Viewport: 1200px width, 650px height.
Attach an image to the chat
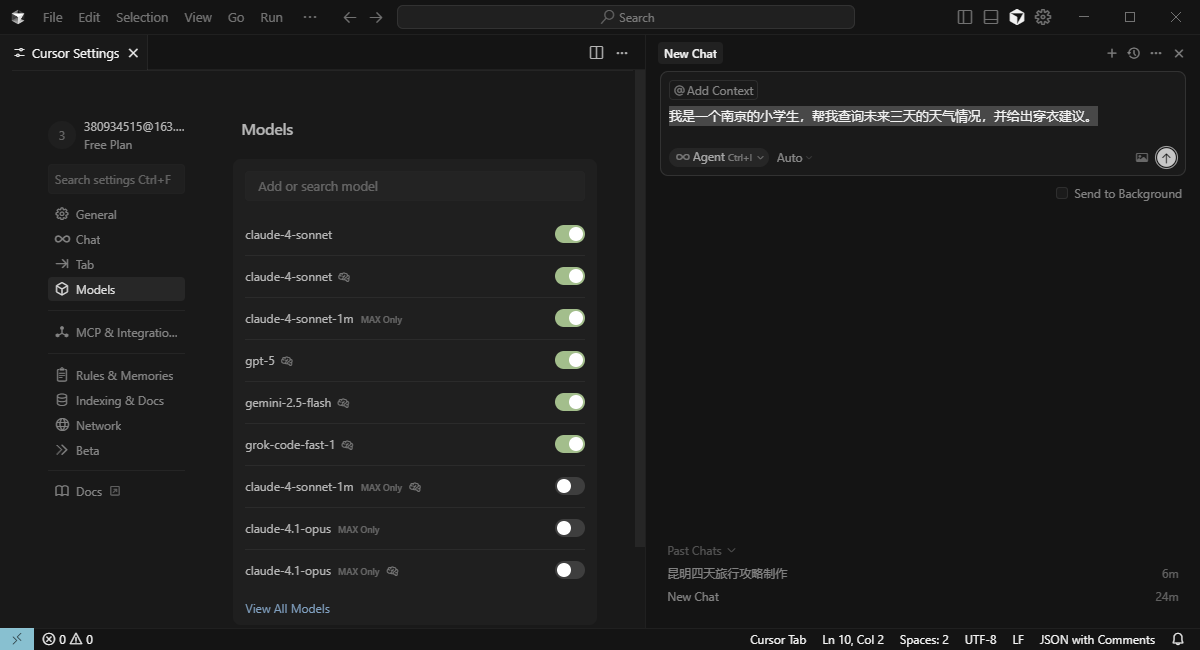point(1142,157)
